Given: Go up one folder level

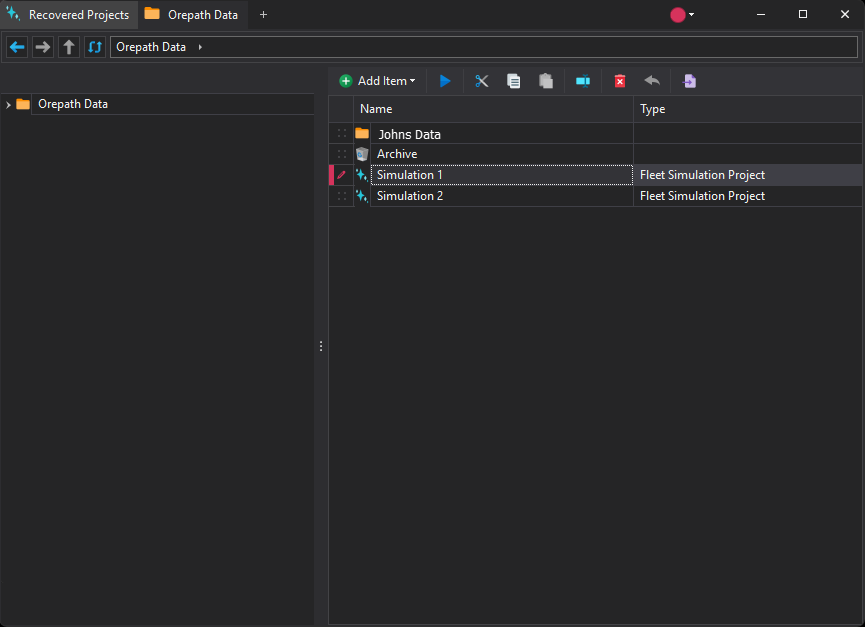Looking at the screenshot, I should (x=69, y=47).
